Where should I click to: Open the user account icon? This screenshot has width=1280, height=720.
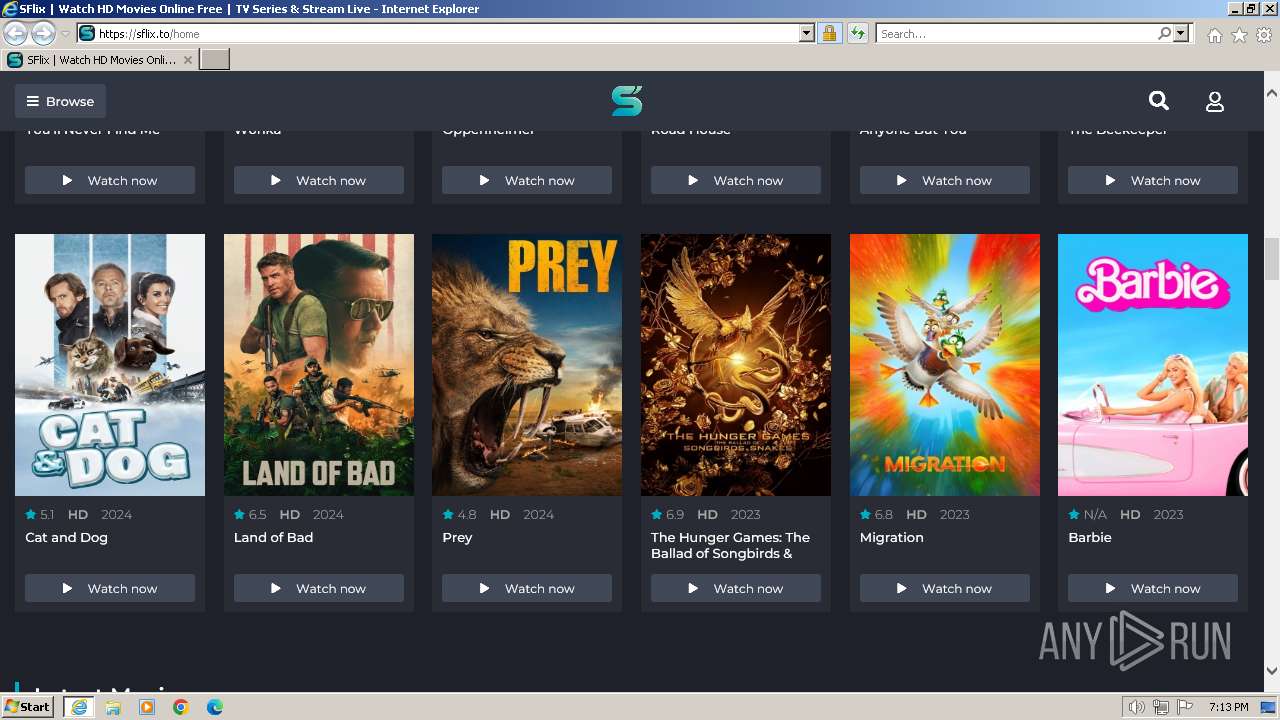pyautogui.click(x=1215, y=101)
